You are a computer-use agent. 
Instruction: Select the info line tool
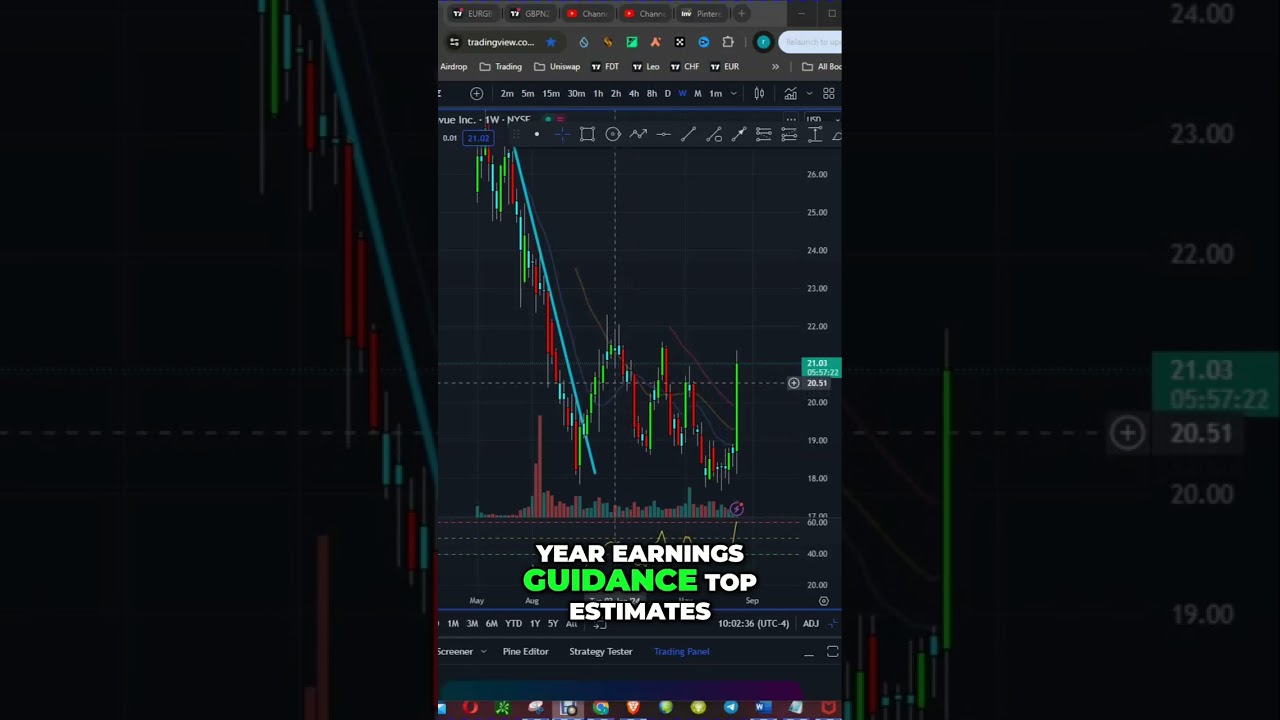pos(714,135)
